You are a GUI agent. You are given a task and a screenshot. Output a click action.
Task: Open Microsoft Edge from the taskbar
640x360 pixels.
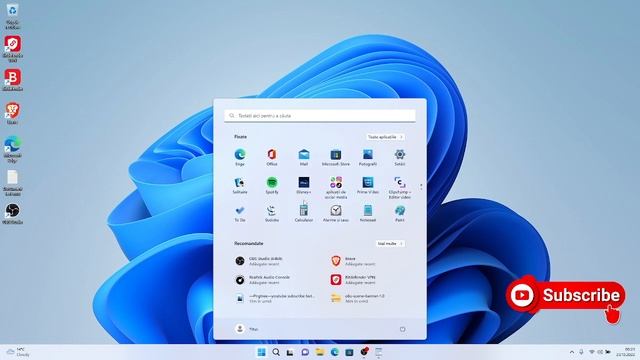tap(334, 352)
